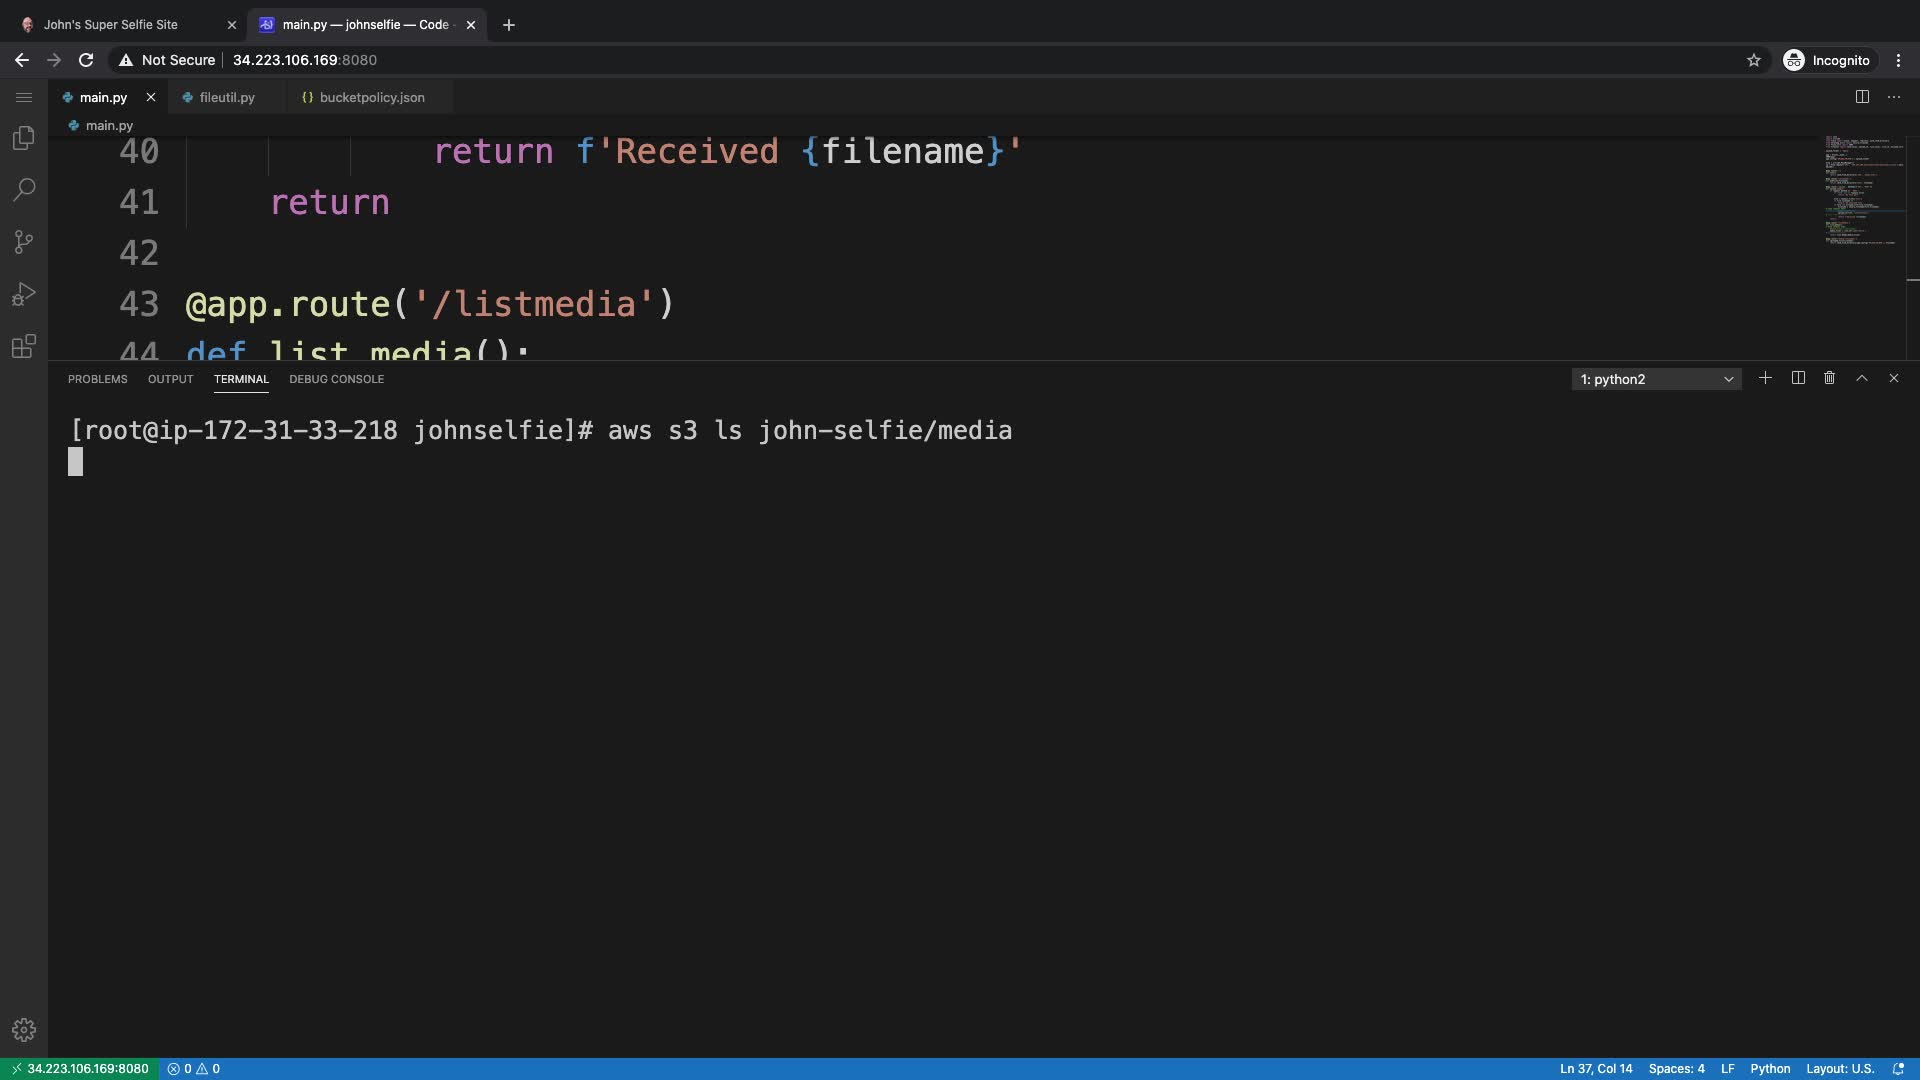Screen dimensions: 1920x1080
Task: Toggle the hamburger application menu
Action: point(24,97)
